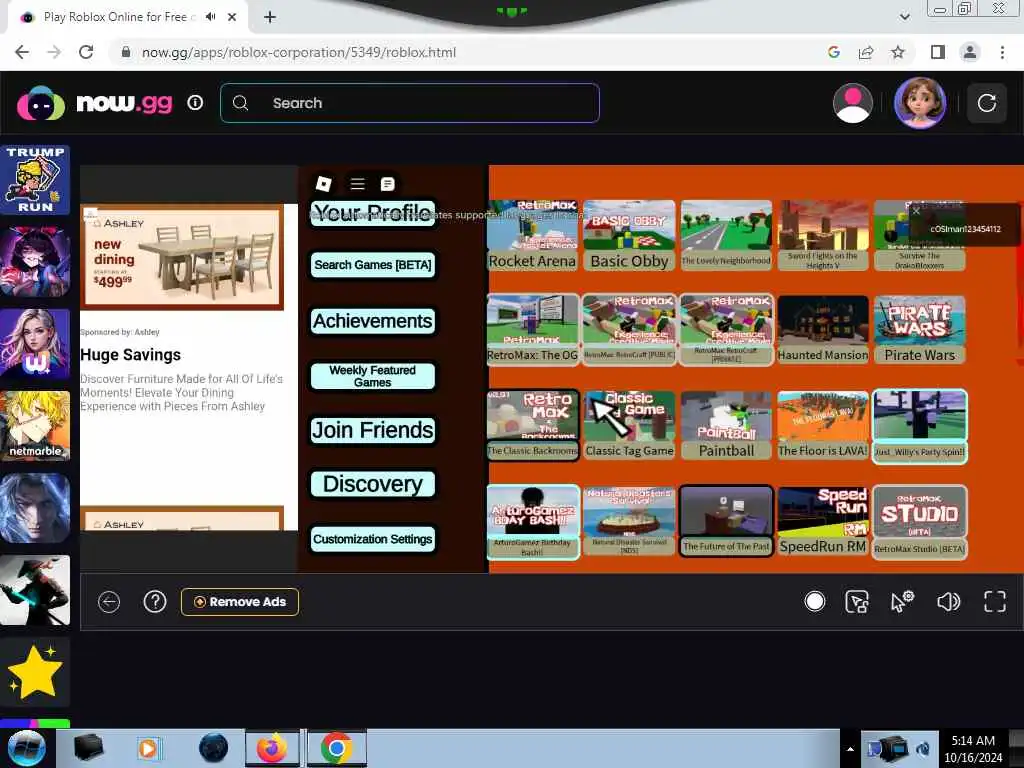The width and height of the screenshot is (1024, 768).
Task: Close the c0Slman123454112 notification
Action: pyautogui.click(x=916, y=211)
